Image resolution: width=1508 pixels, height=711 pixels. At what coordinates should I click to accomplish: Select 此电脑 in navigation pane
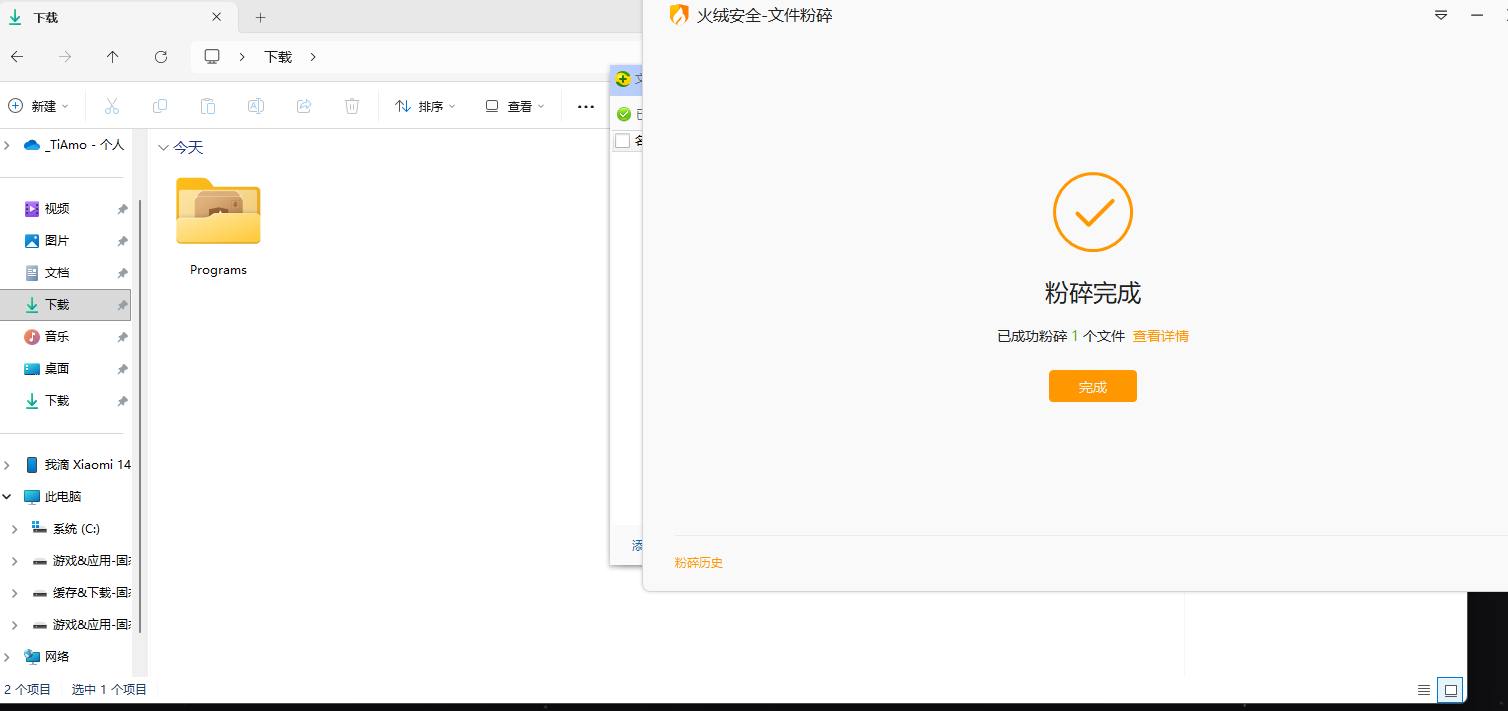tap(63, 497)
